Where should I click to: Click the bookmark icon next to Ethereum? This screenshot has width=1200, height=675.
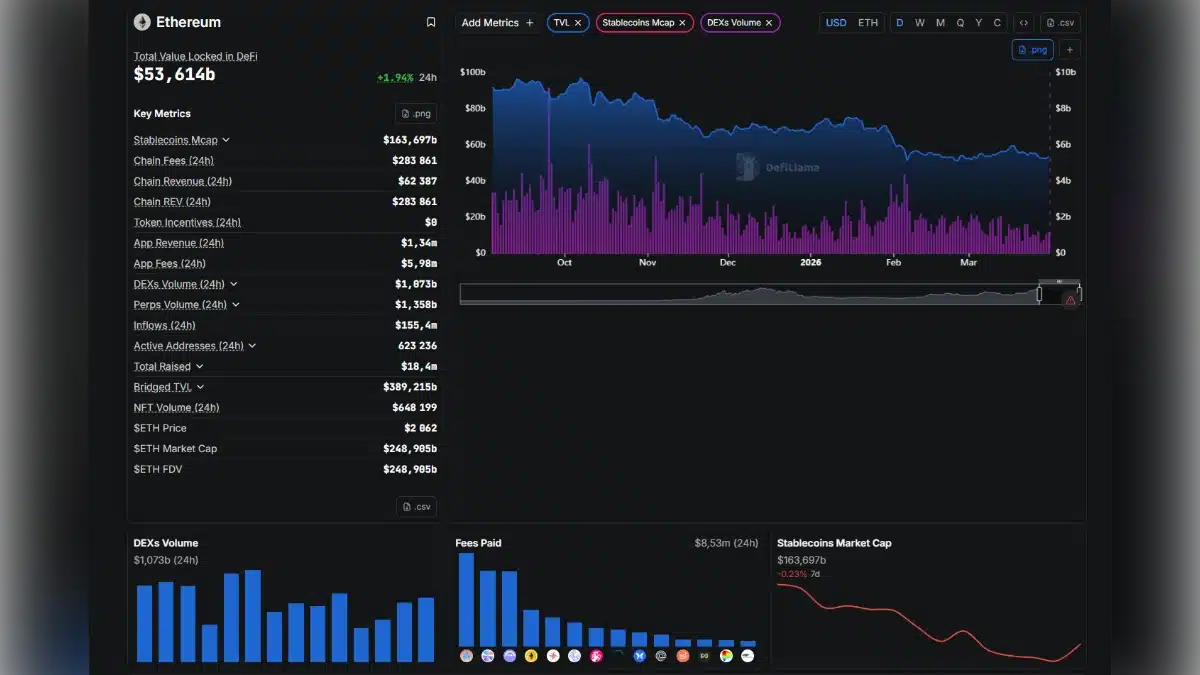(x=431, y=21)
